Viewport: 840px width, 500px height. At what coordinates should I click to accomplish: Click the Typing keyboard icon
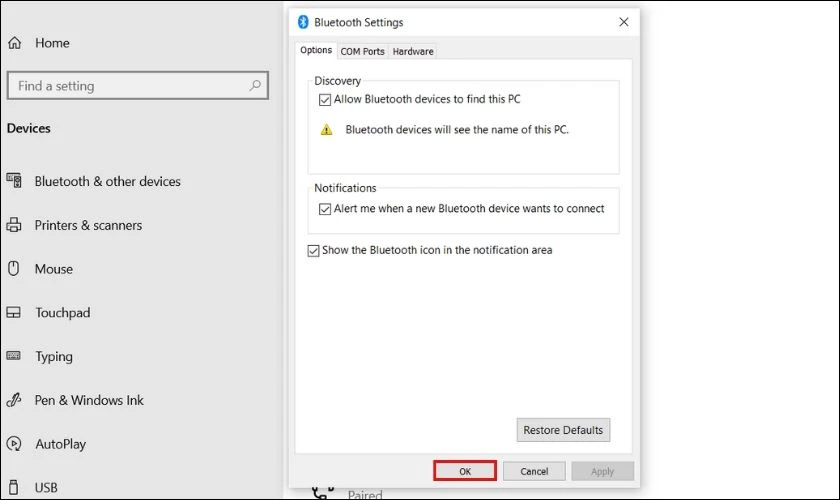pyautogui.click(x=14, y=356)
